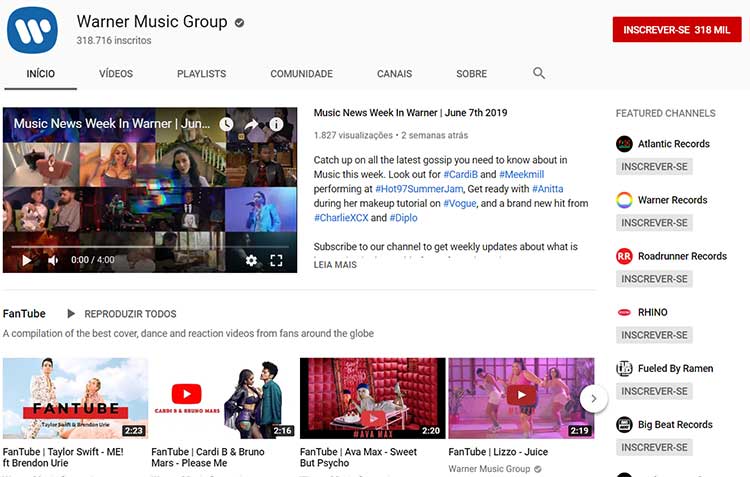This screenshot has width=750, height=477.
Task: Subscribe with red Inscrever-se 318 mil button
Action: pos(677,30)
